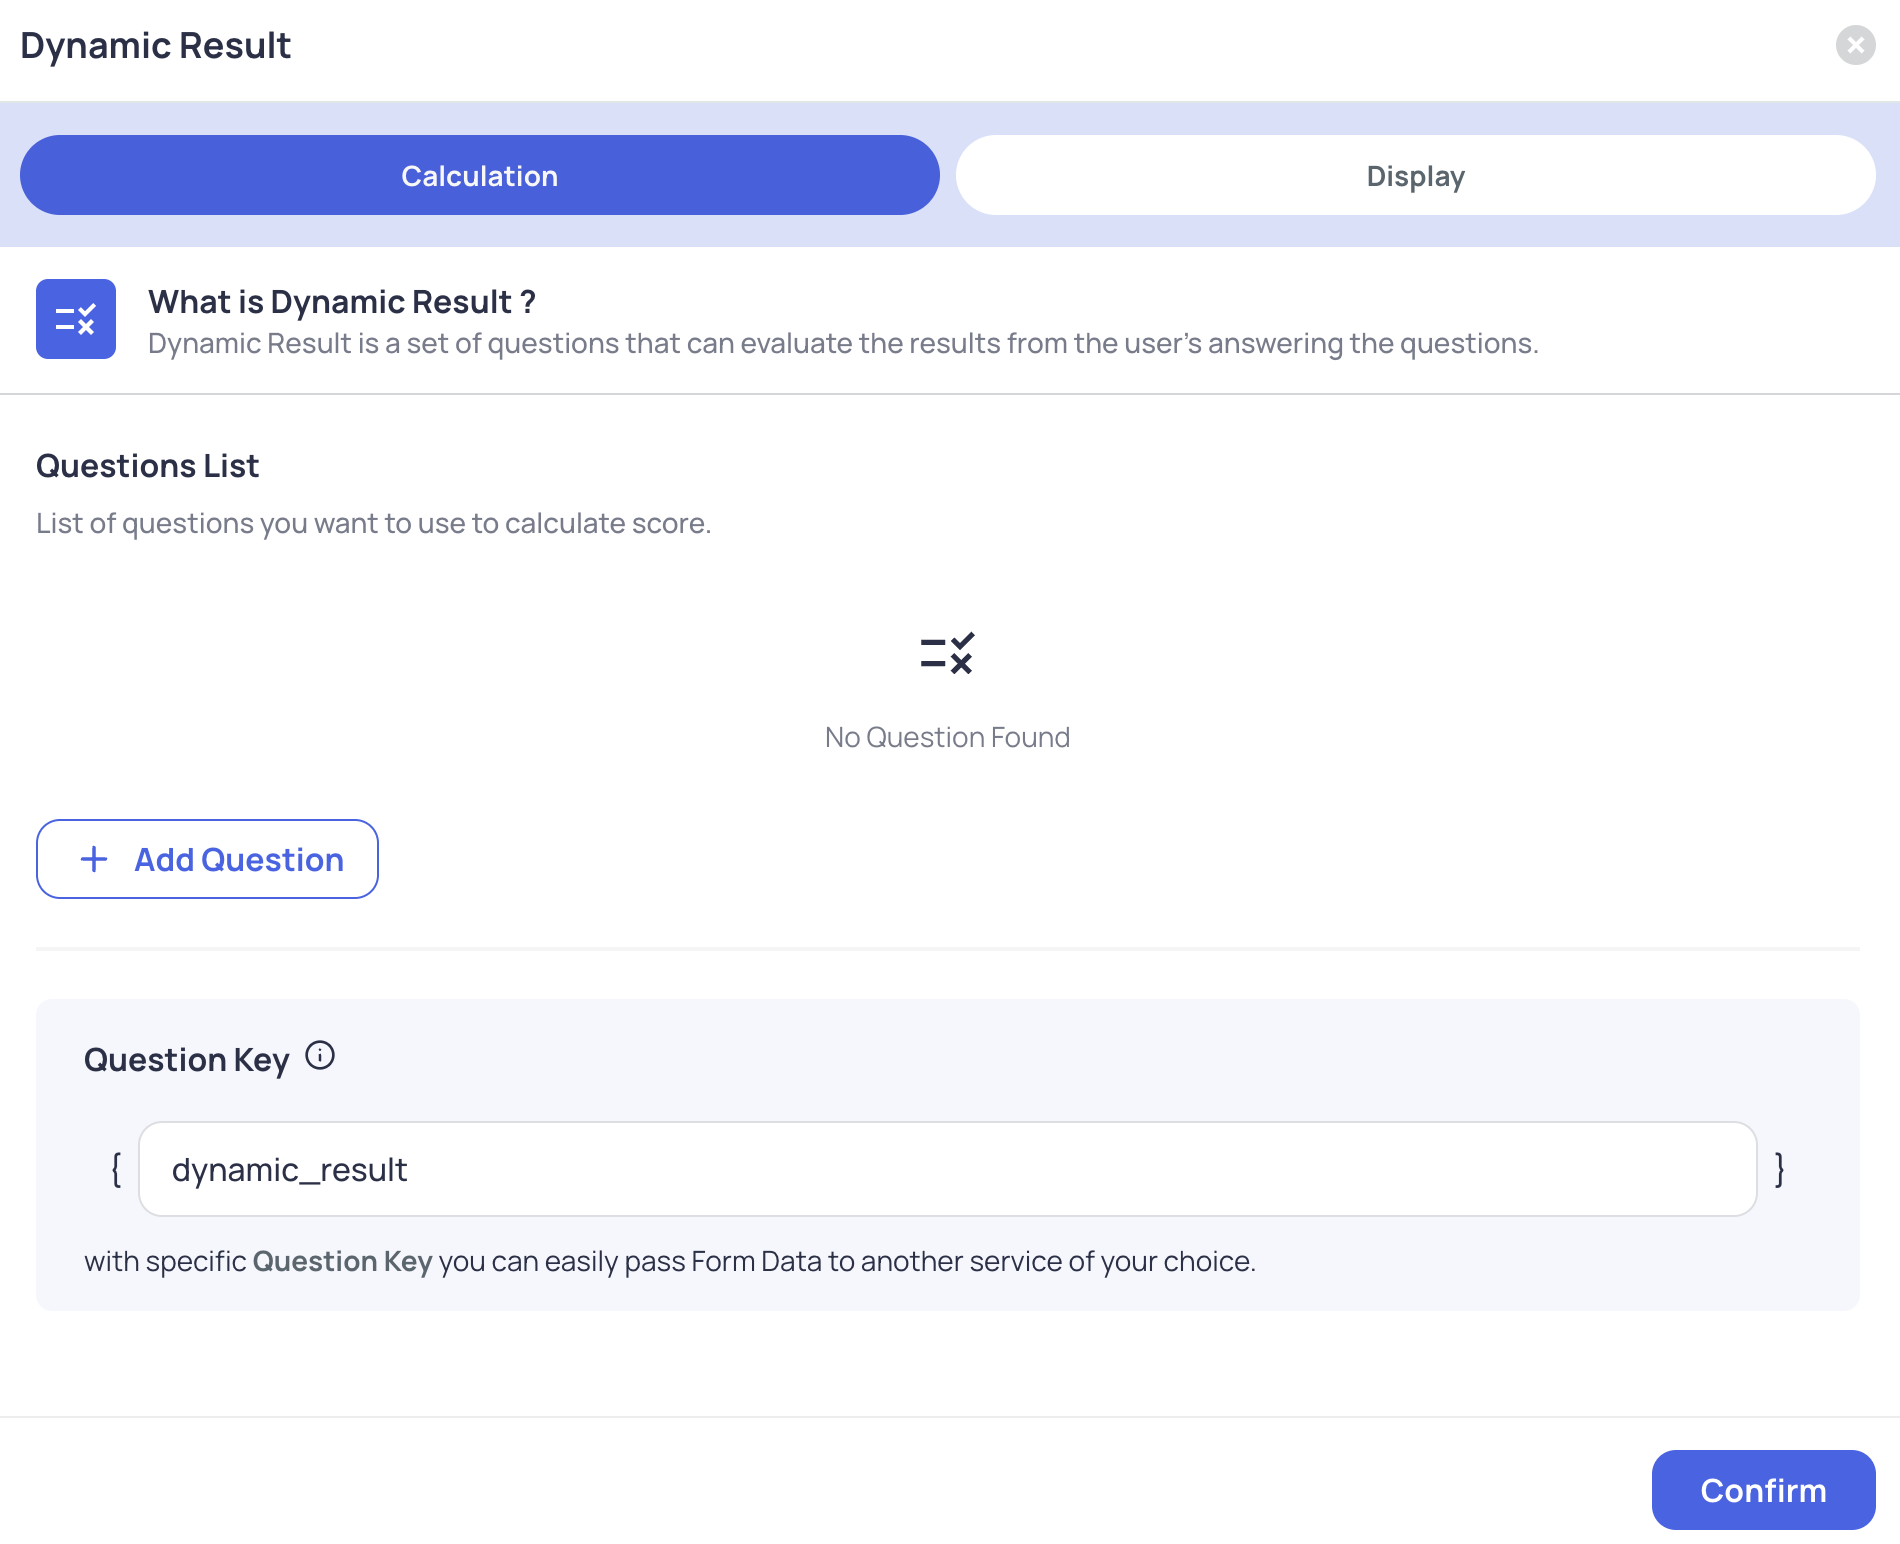Viewport: 1900px width, 1544px height.
Task: Focus the dynamic_result question key field
Action: tap(947, 1169)
